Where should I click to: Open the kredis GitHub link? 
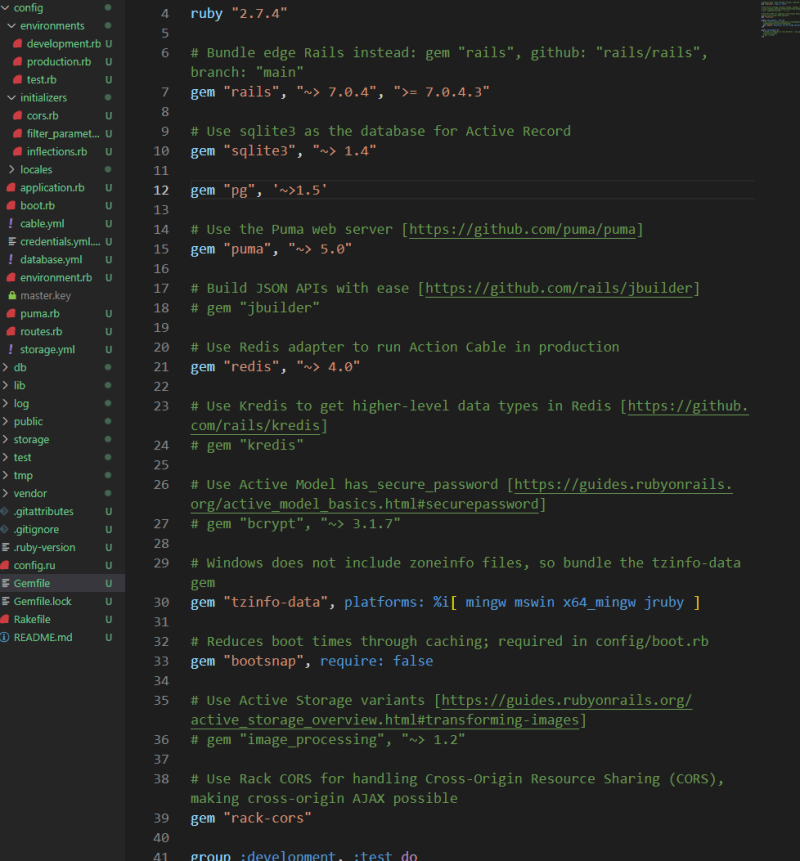click(688, 406)
